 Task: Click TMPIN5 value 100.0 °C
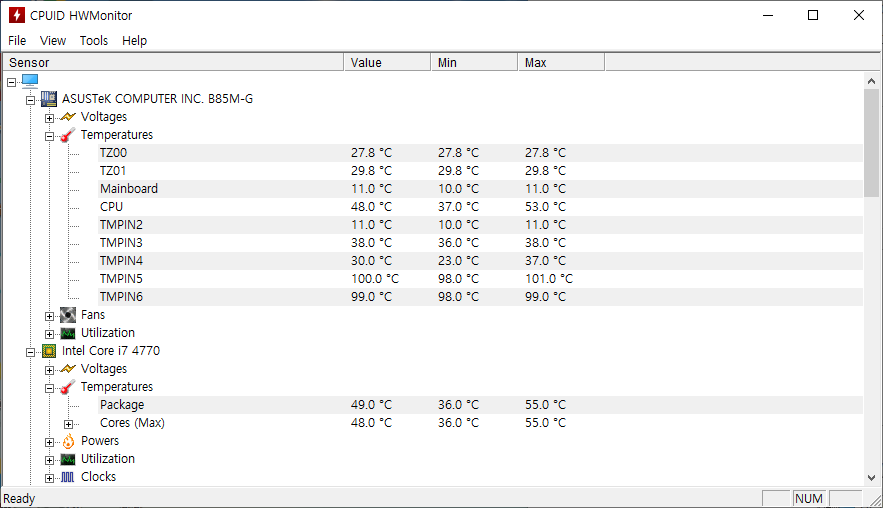pos(374,279)
